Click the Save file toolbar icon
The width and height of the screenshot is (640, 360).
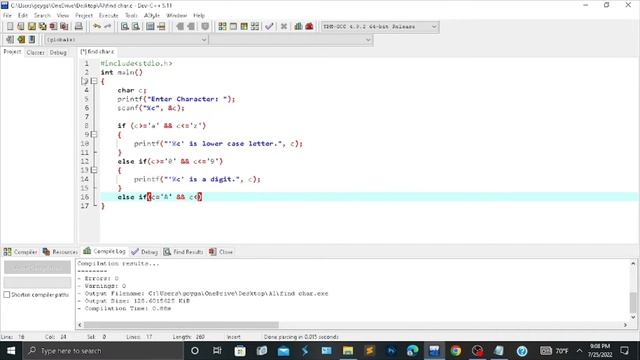click(x=32, y=27)
